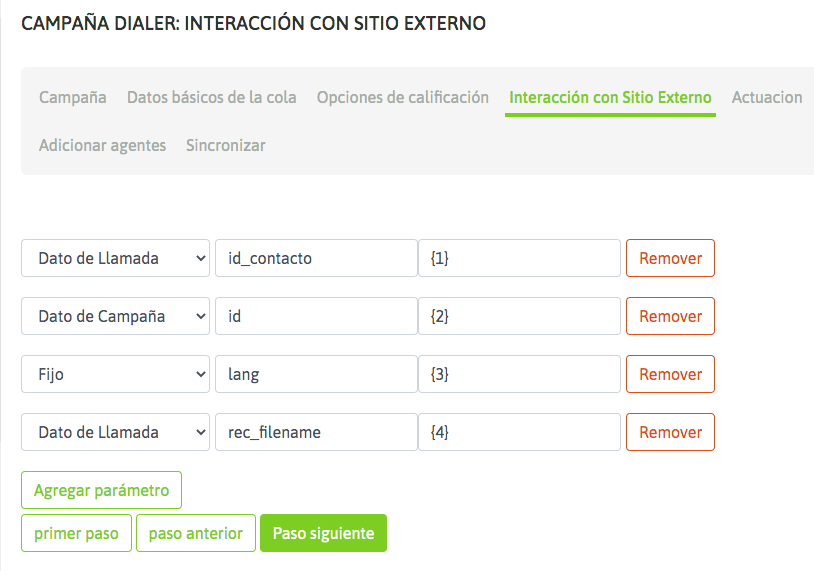Go to Paso siguiente
814x571 pixels.
(323, 533)
